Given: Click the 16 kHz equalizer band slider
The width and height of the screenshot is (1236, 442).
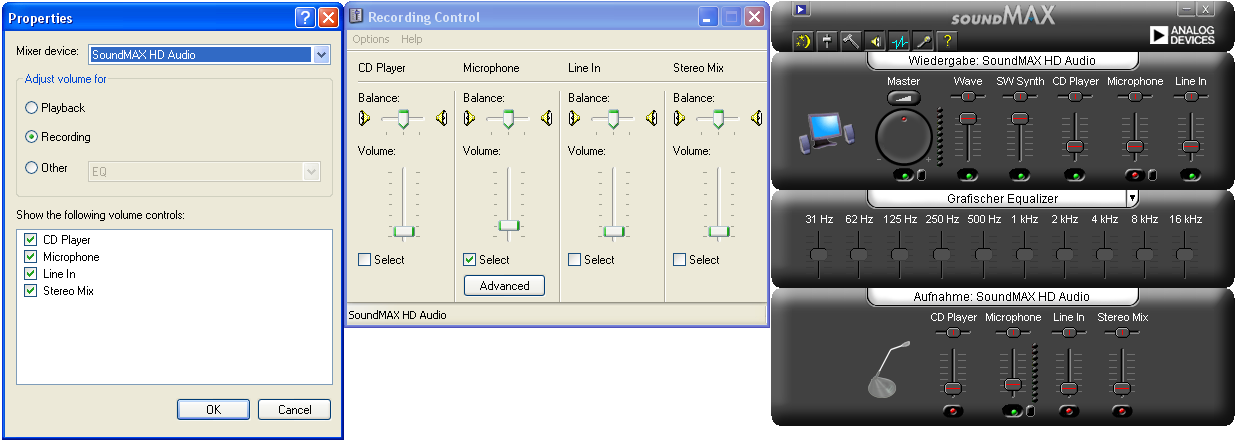Looking at the screenshot, I should pyautogui.click(x=1186, y=255).
